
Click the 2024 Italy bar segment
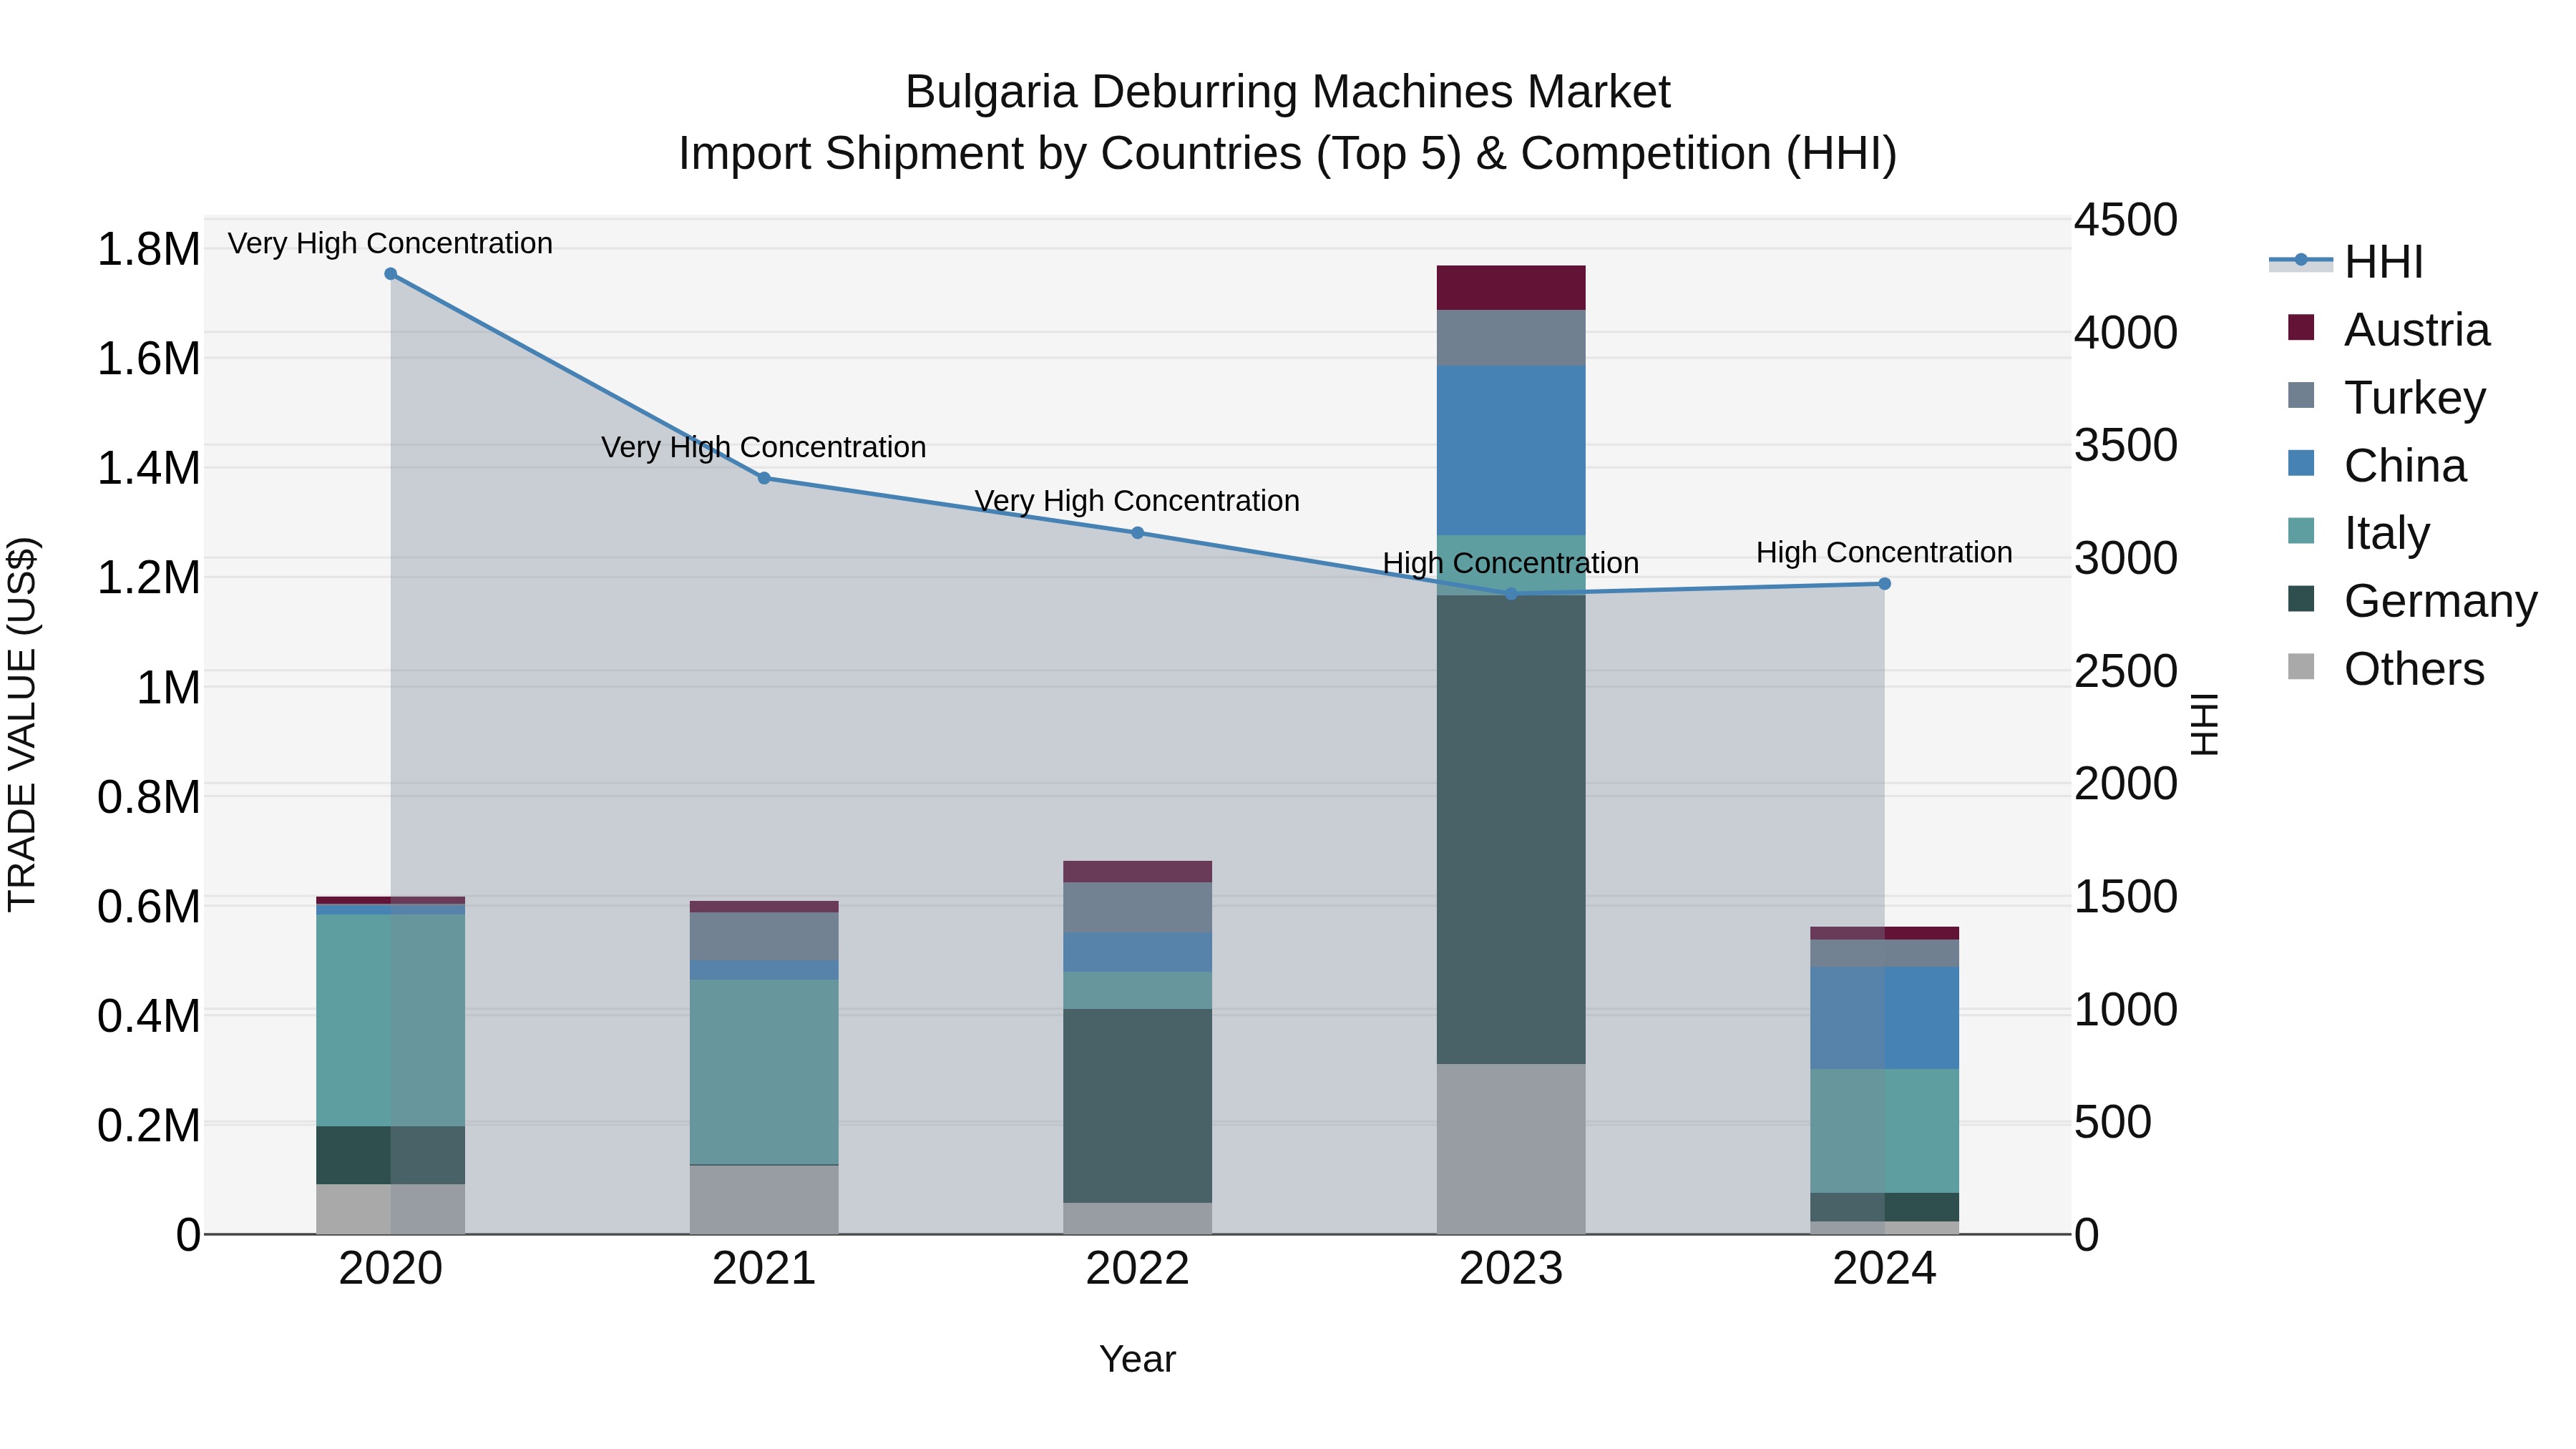point(1885,1131)
